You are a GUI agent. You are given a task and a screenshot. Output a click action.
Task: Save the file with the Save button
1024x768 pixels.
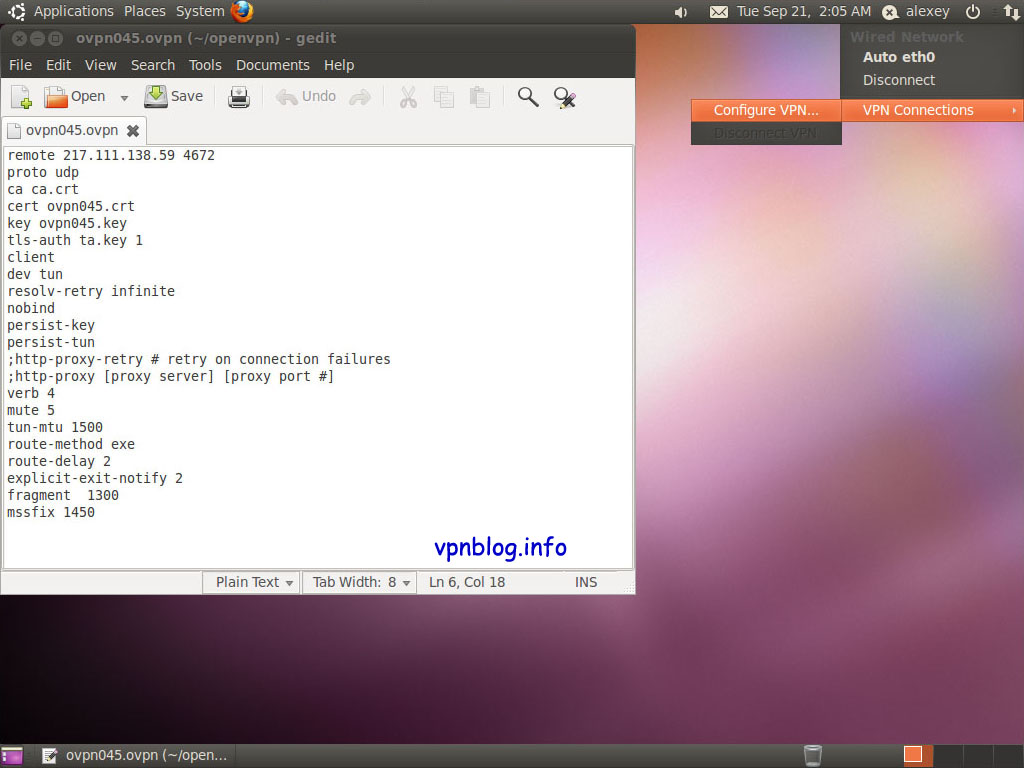pyautogui.click(x=174, y=97)
